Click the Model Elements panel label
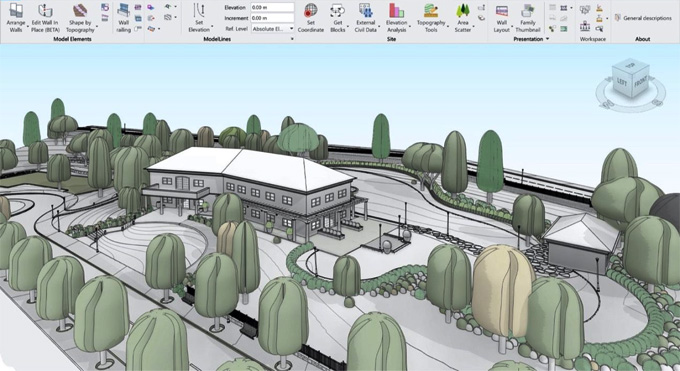 [x=72, y=39]
